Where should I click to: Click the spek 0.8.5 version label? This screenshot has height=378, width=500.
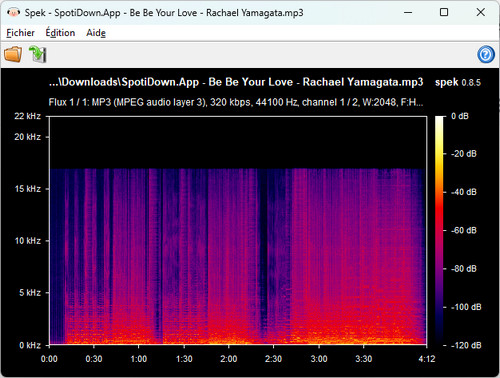click(458, 82)
